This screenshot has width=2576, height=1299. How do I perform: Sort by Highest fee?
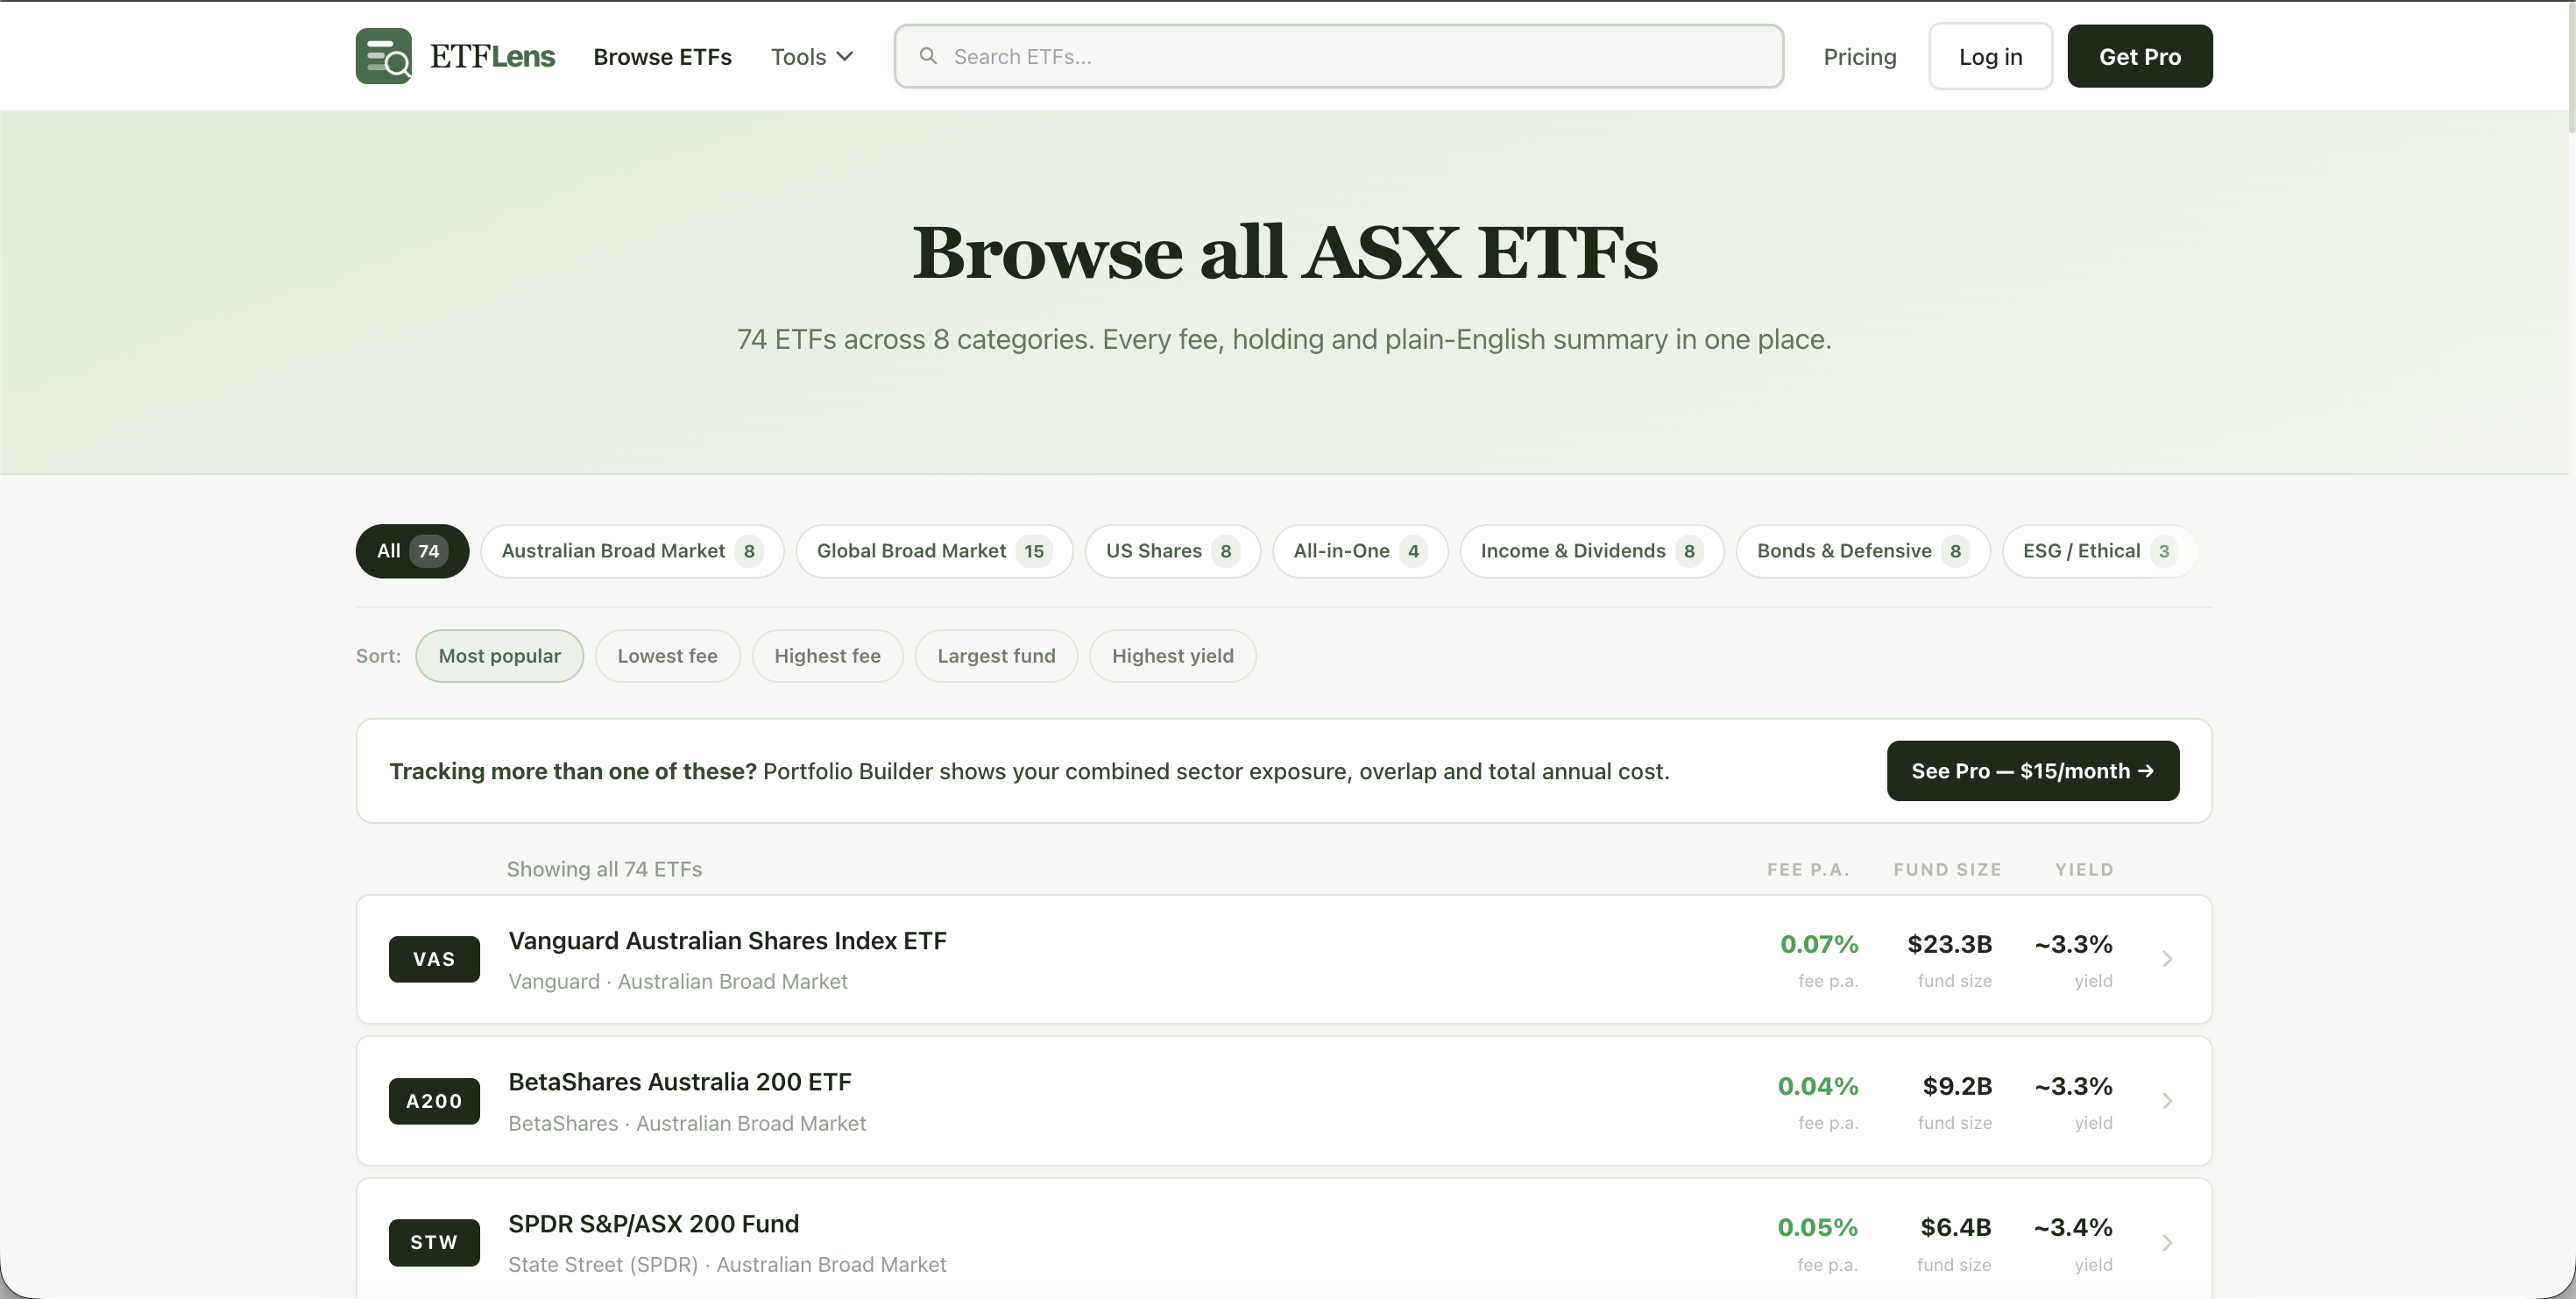coord(827,656)
